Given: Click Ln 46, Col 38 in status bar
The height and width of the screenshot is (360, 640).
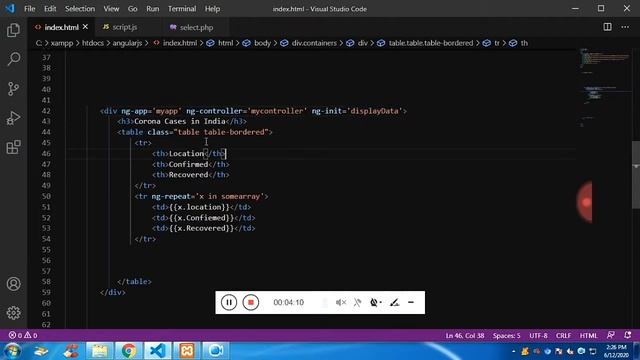Looking at the screenshot, I should click(x=465, y=336).
